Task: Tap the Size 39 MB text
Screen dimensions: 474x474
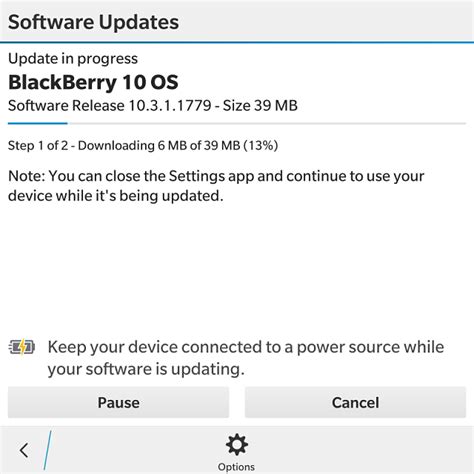Action: [x=260, y=106]
